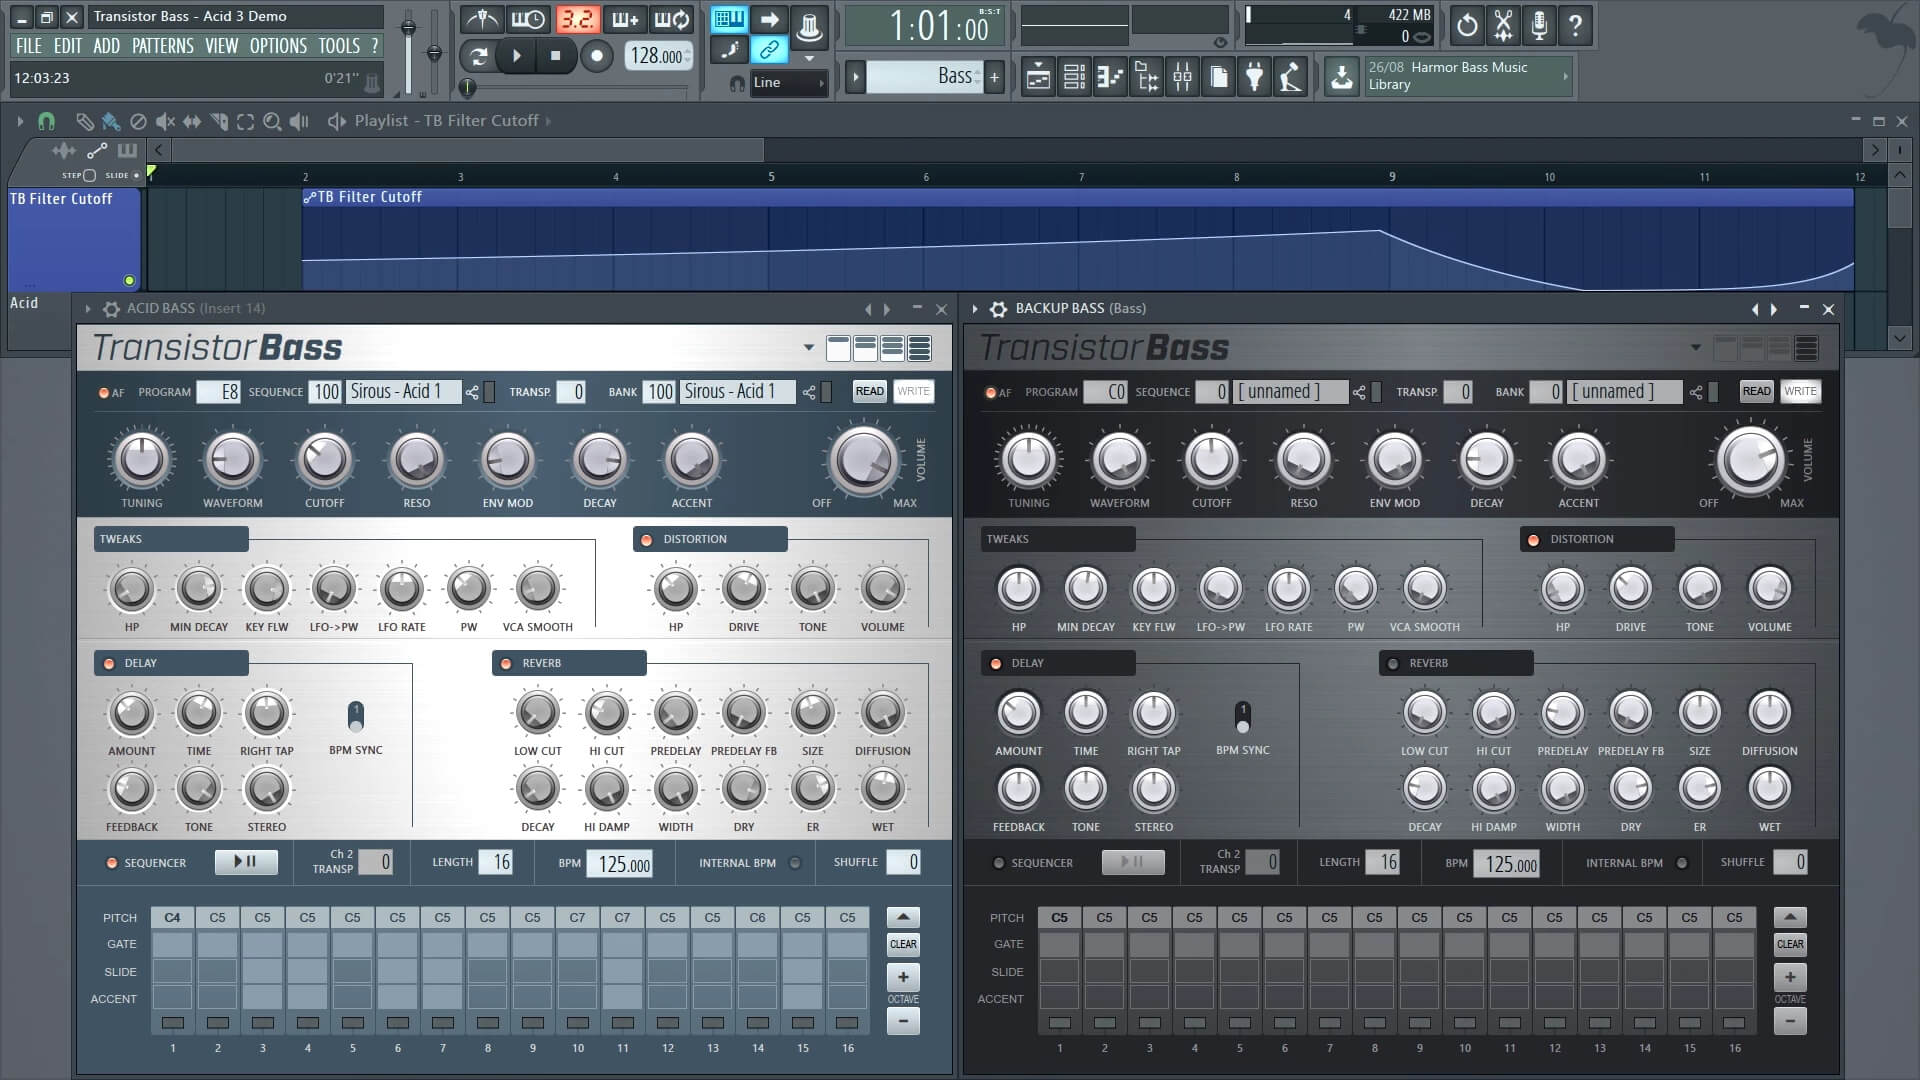Viewport: 1920px width, 1080px height.
Task: Click CLEAR button on BACKUP BASS sequencer
Action: [x=1789, y=944]
